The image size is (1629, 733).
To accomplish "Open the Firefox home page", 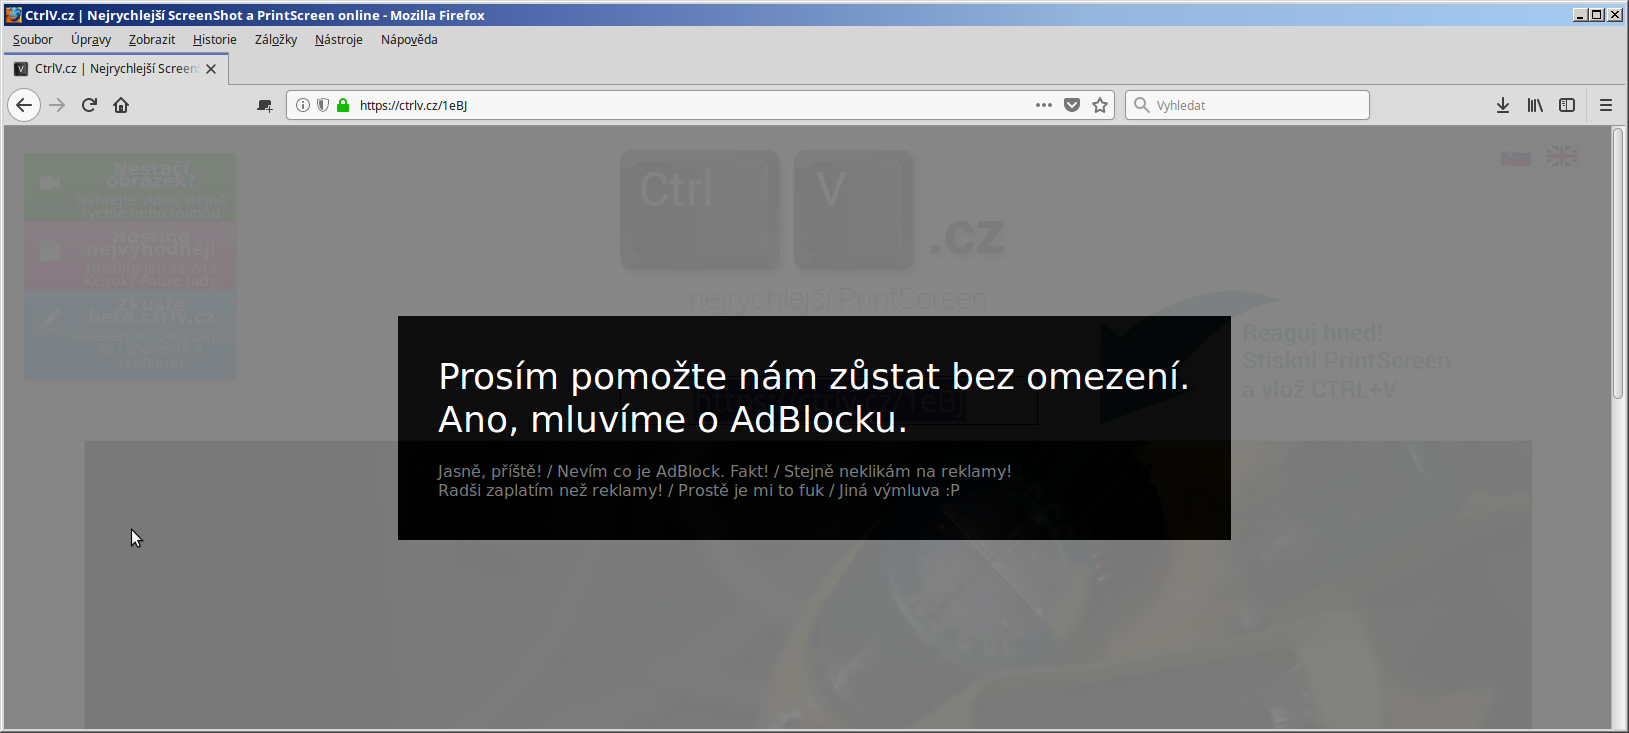I will [x=121, y=105].
